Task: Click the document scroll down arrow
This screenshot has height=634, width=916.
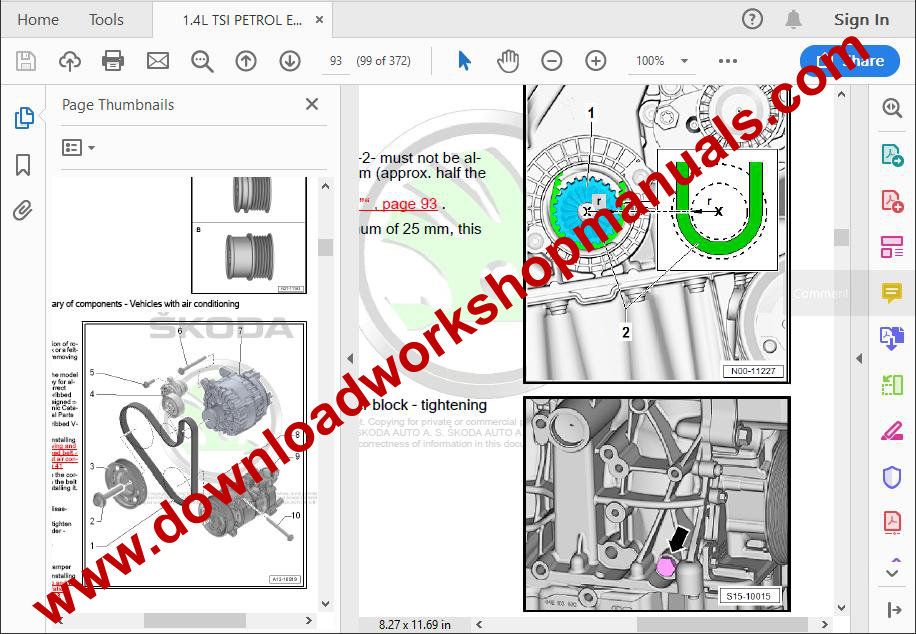Action: pos(841,608)
